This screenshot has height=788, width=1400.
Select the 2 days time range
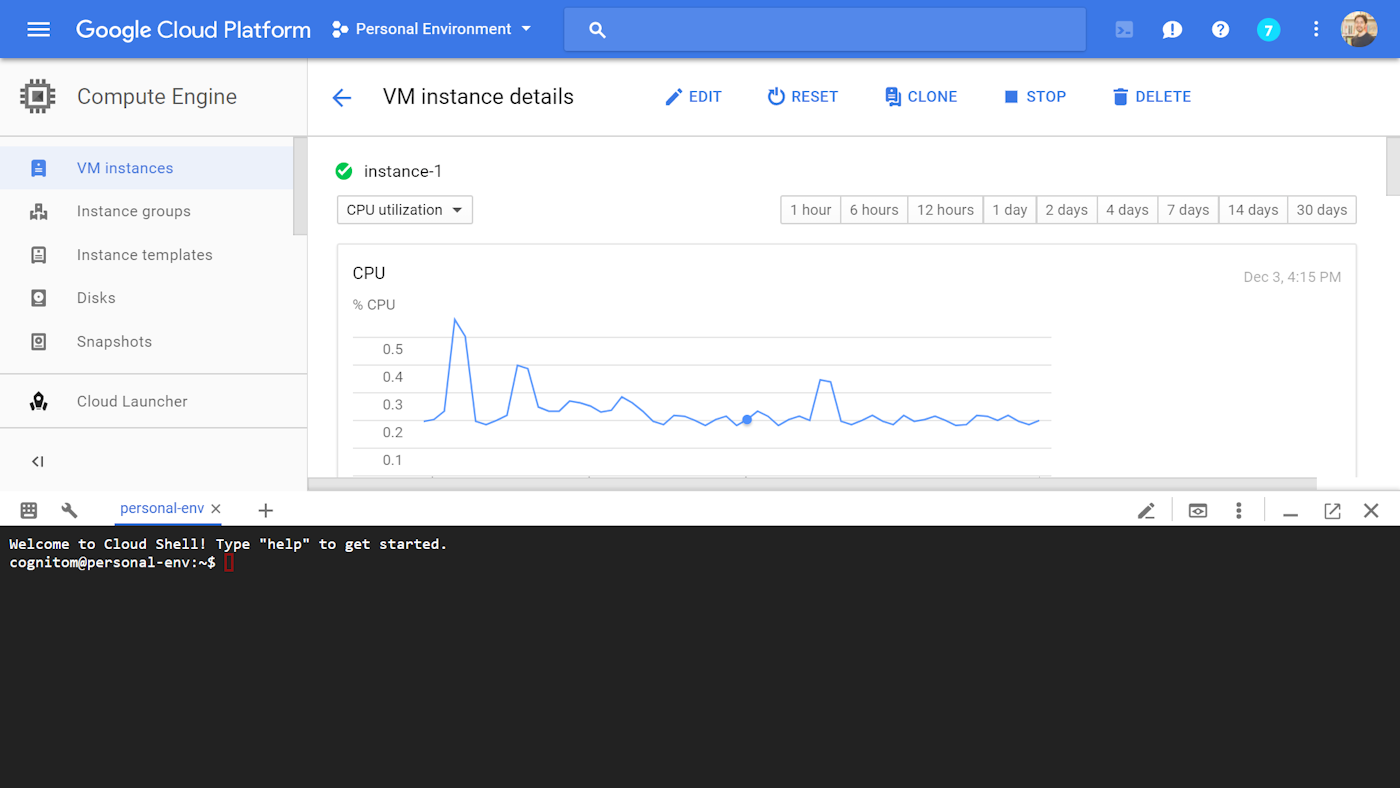(x=1066, y=210)
